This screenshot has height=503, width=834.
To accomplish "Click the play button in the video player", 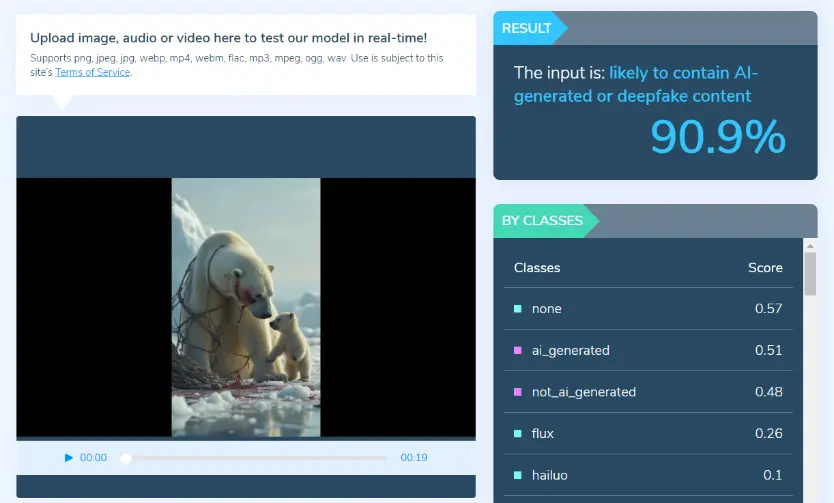I will pos(69,458).
